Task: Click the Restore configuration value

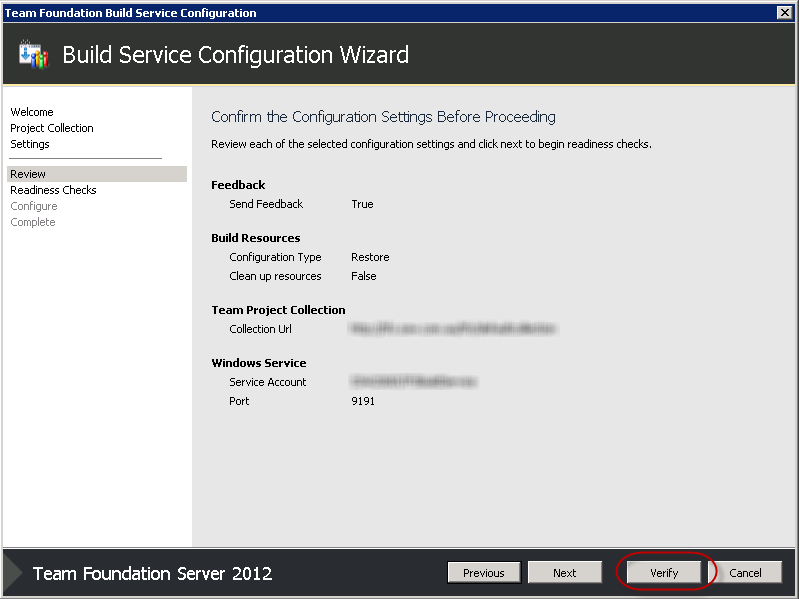Action: coord(370,257)
